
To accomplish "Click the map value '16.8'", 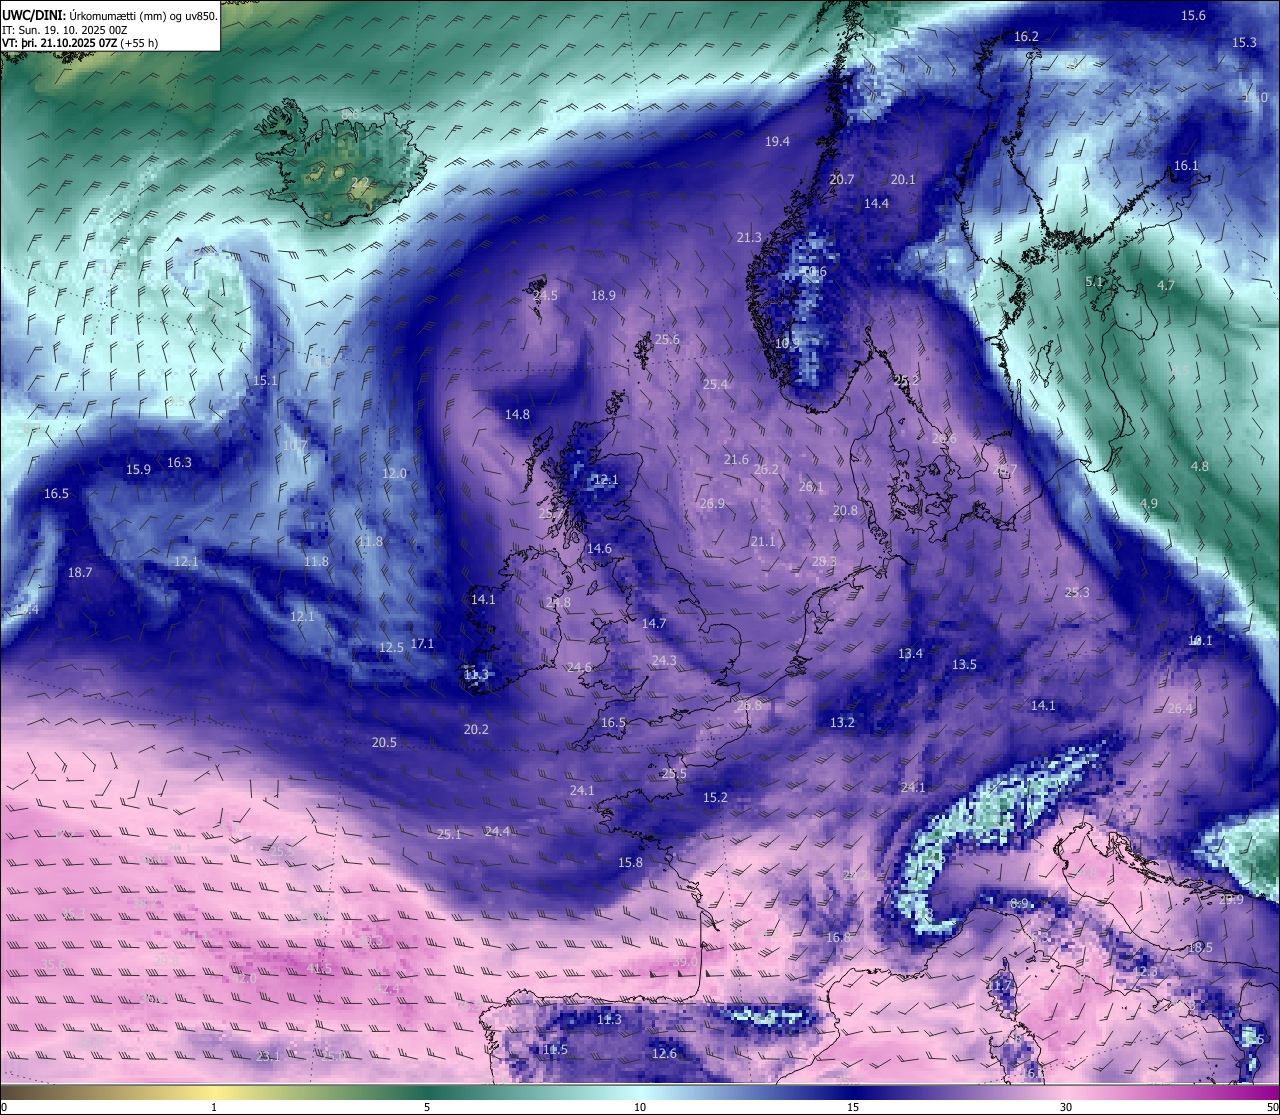I will 838,937.
